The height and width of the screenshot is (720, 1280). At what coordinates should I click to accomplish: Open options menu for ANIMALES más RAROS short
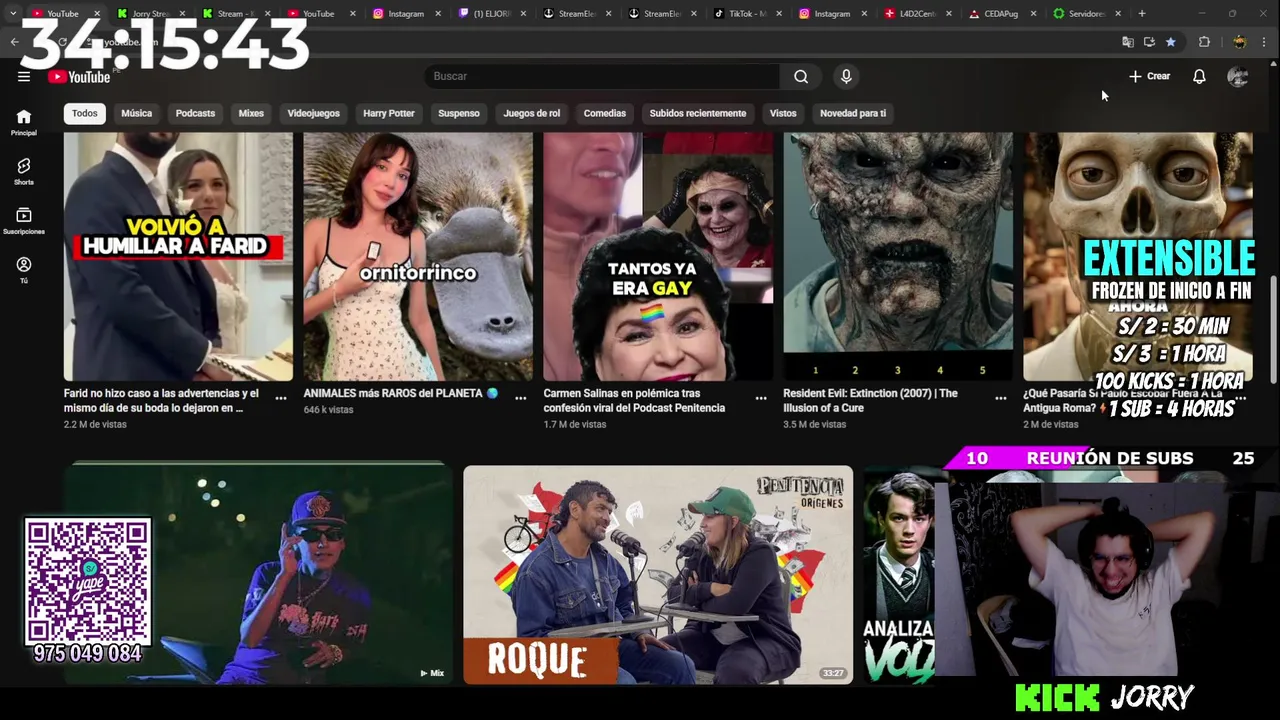(520, 398)
